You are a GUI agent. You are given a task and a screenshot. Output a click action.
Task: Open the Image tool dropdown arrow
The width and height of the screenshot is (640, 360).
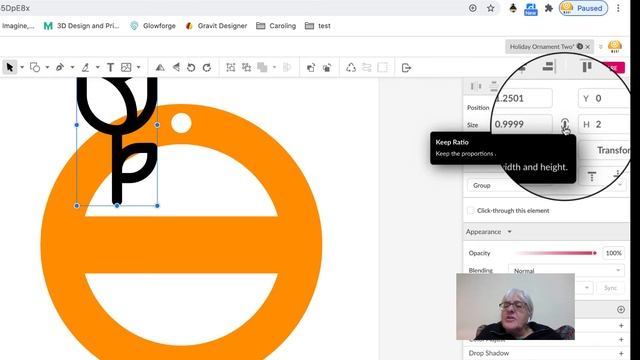(x=138, y=67)
